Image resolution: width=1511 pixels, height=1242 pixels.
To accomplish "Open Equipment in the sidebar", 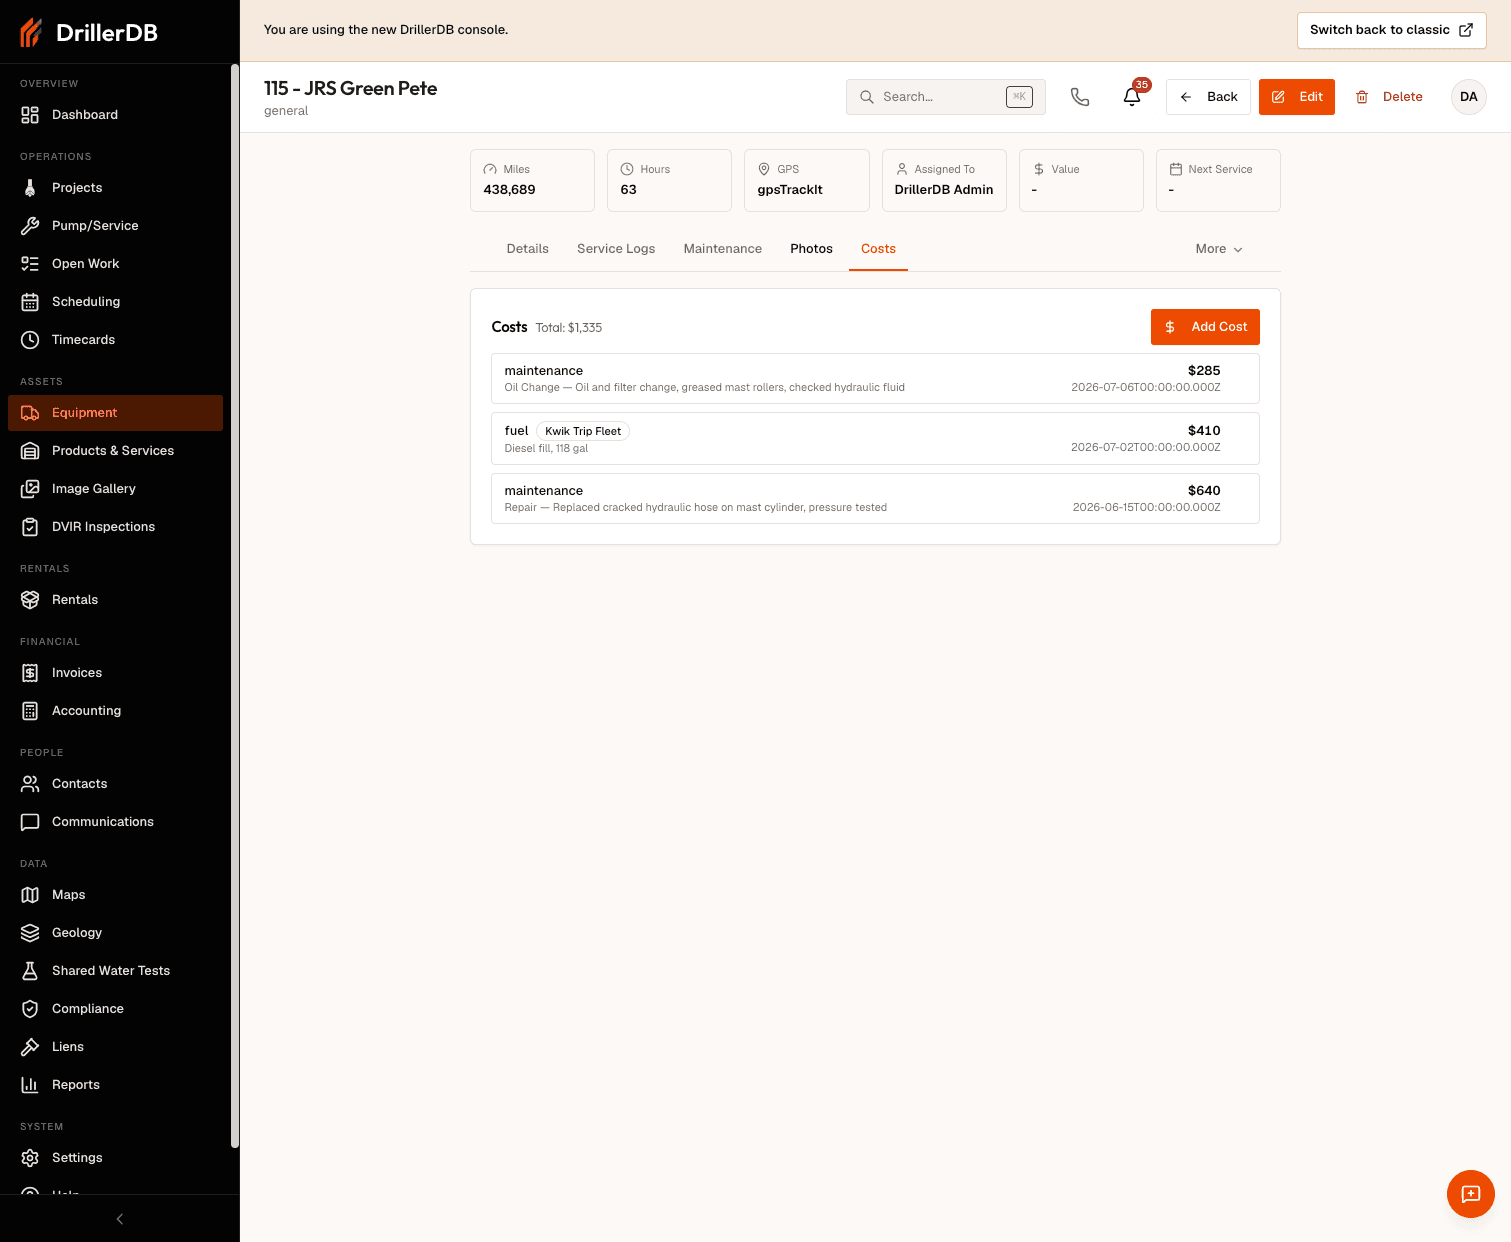I will pyautogui.click(x=115, y=413).
